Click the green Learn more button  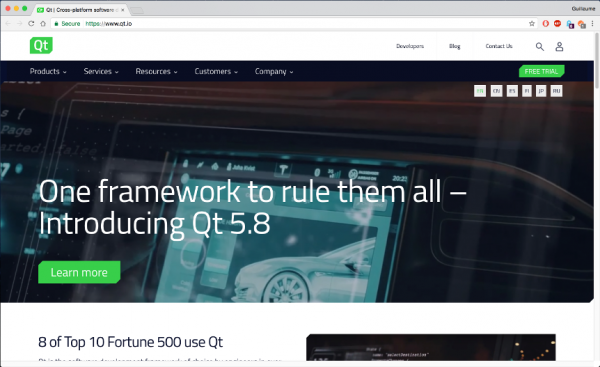[x=79, y=272]
